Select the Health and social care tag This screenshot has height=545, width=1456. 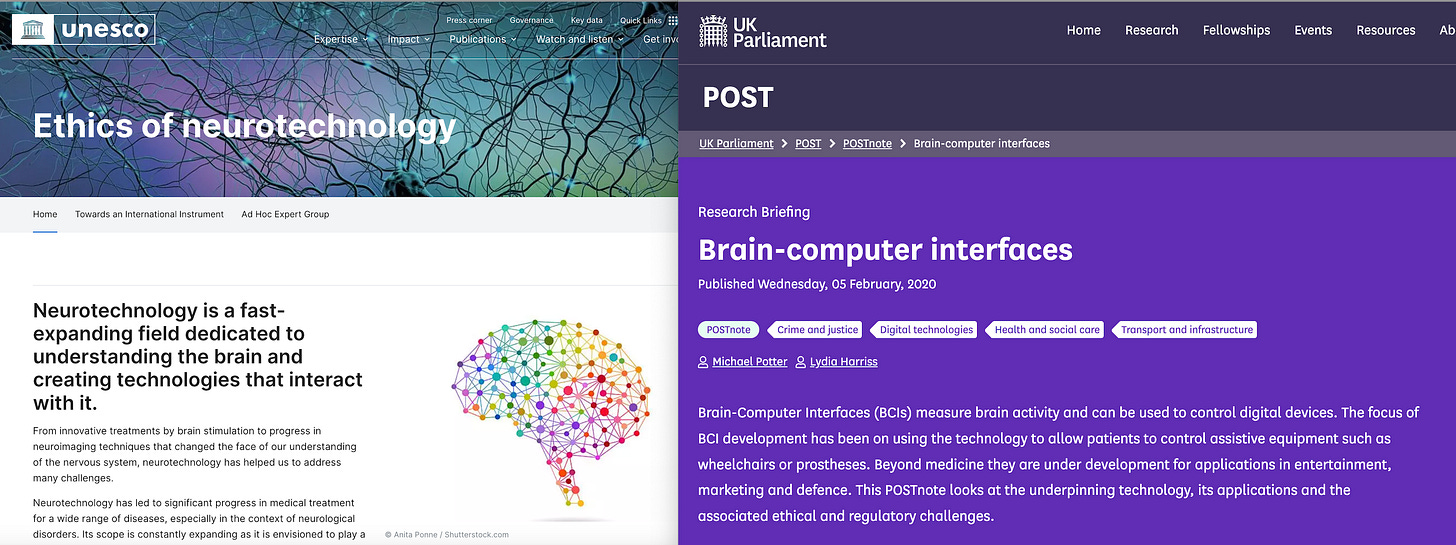[1046, 329]
